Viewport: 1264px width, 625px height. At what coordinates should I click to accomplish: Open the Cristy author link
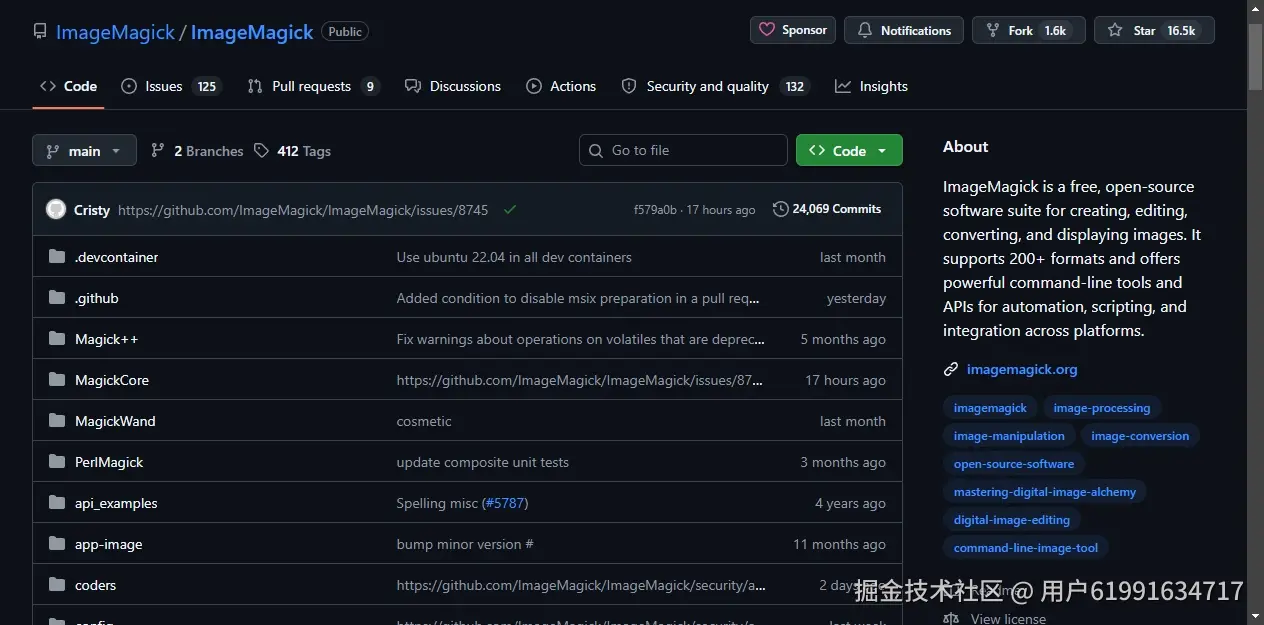coord(92,210)
